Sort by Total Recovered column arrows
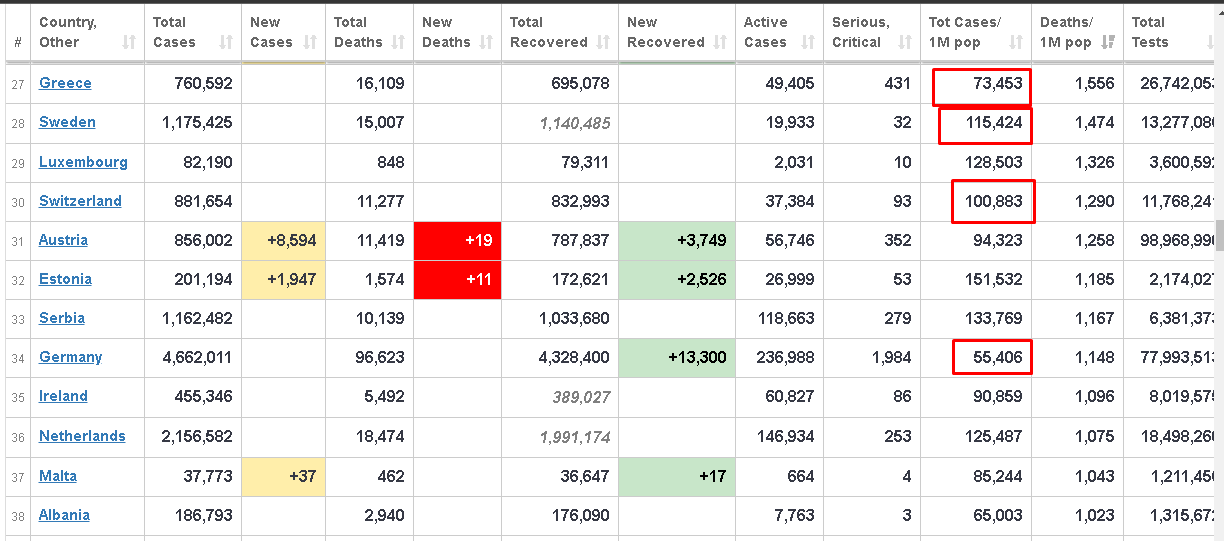 click(x=603, y=42)
